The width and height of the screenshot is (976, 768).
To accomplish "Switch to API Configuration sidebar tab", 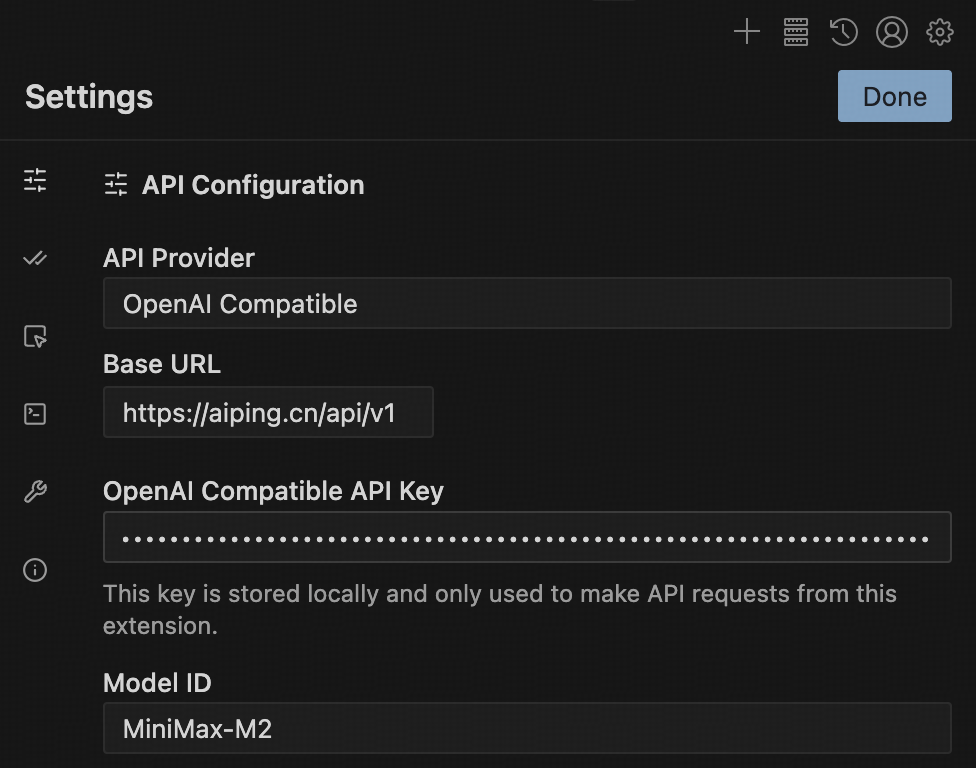I will (35, 180).
